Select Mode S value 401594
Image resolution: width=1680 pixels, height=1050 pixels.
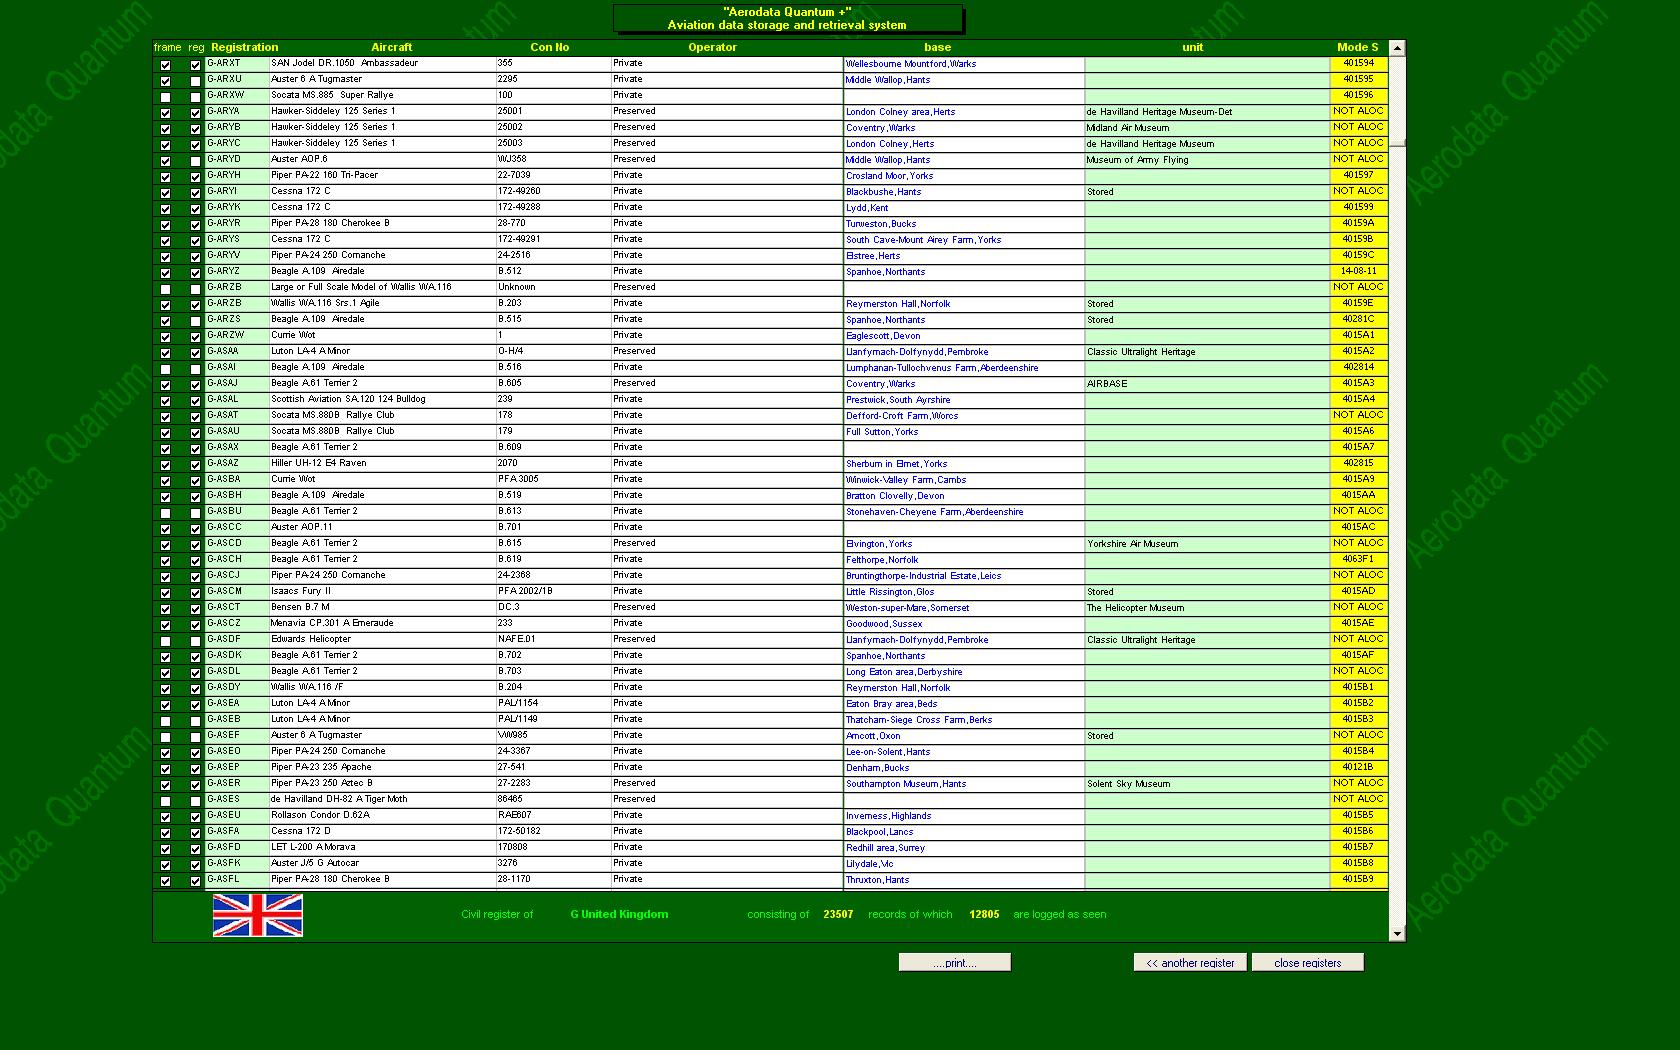pos(1358,63)
